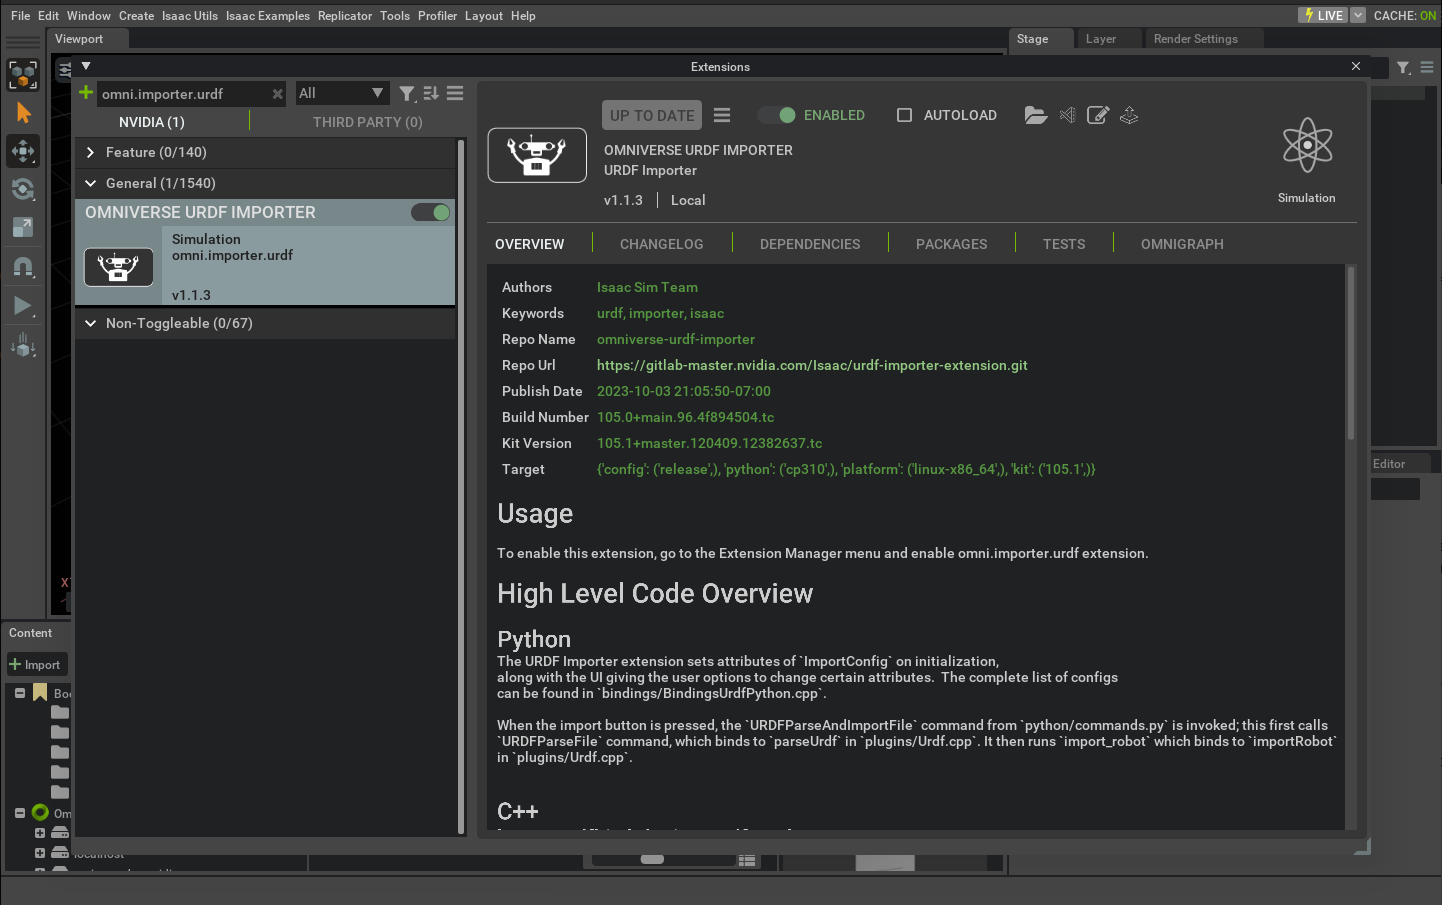Open version list menu beside UP TO DATE
Screen dimensions: 1442x905
click(x=722, y=115)
